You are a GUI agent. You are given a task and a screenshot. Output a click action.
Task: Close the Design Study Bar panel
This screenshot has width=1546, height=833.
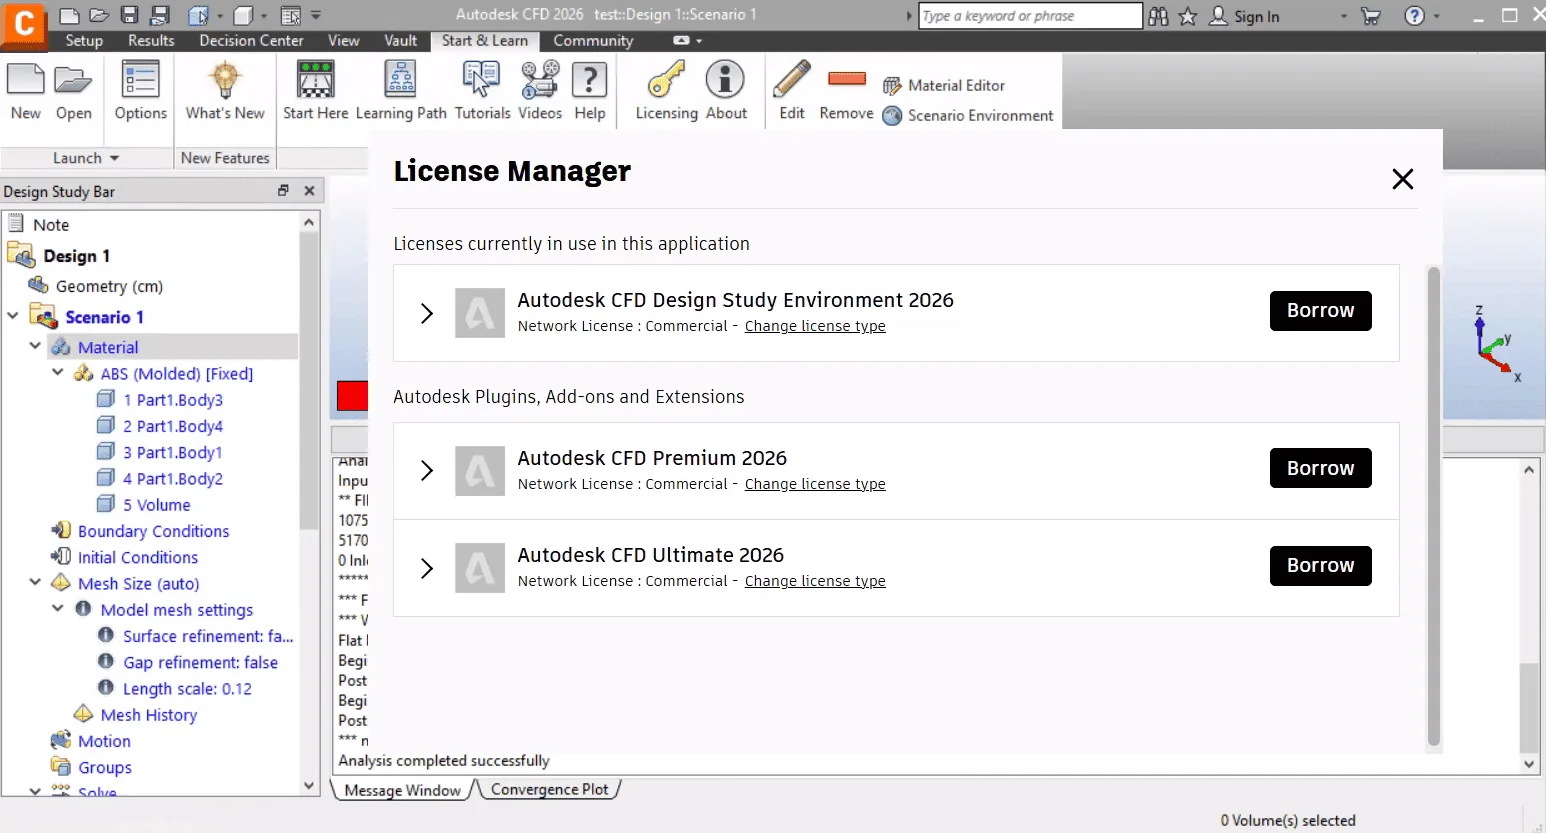(309, 190)
